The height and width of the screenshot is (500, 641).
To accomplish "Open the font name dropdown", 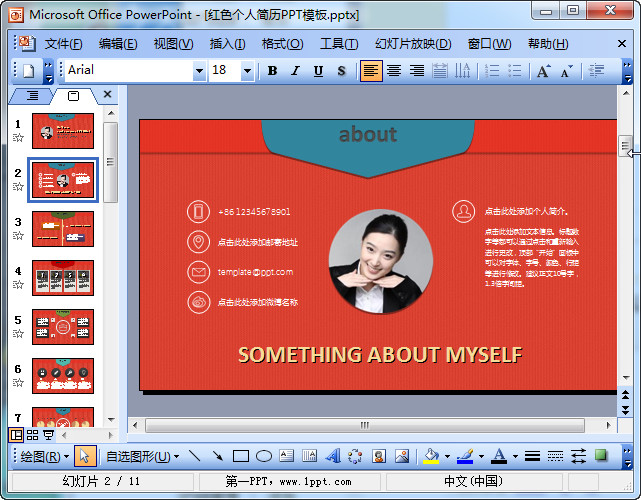I will [x=199, y=71].
